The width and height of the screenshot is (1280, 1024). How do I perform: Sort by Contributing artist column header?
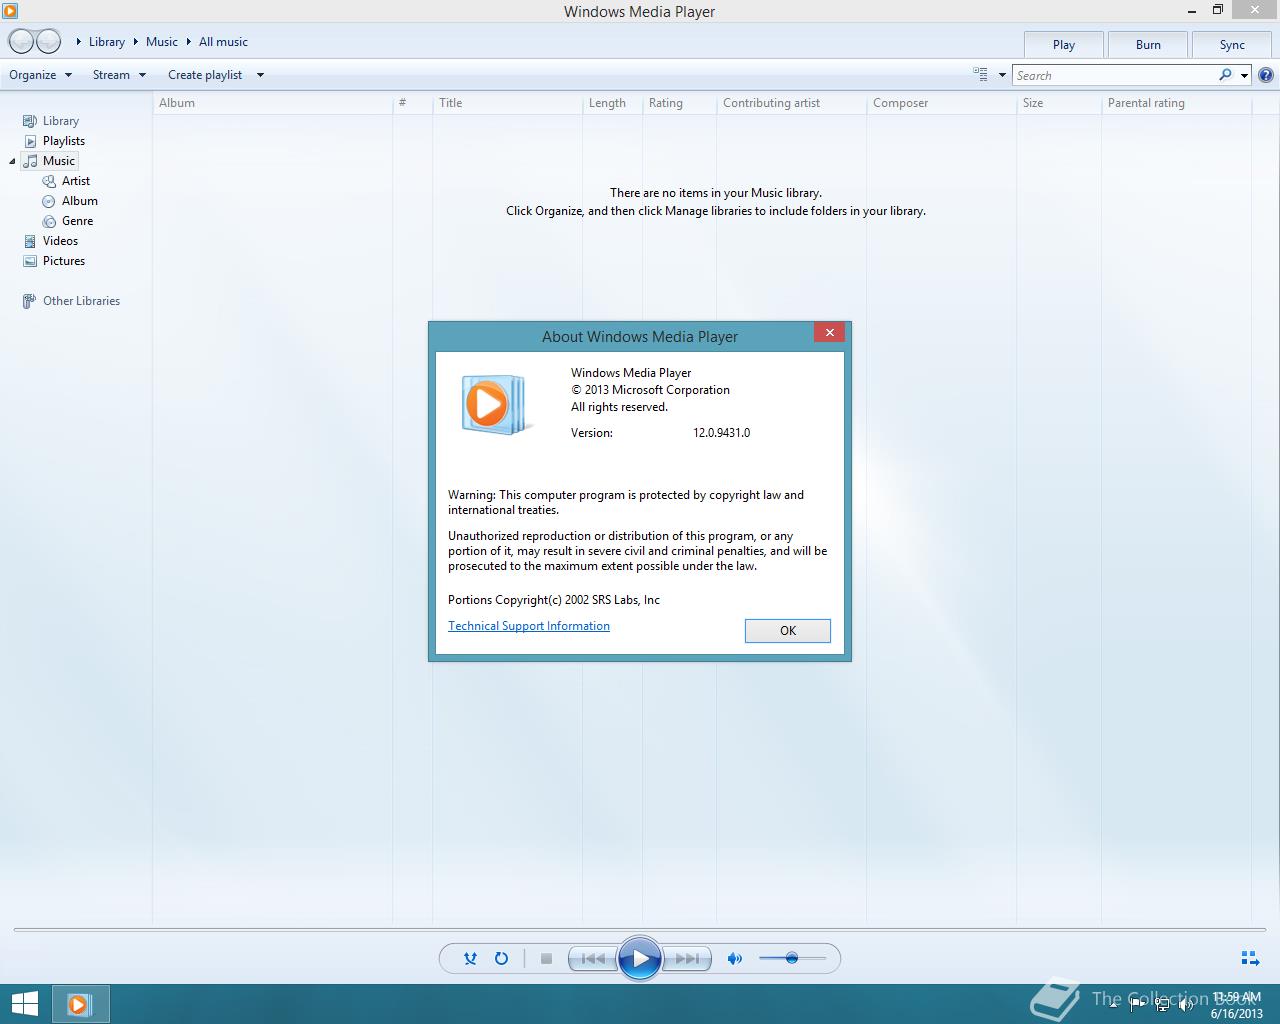tap(791, 103)
